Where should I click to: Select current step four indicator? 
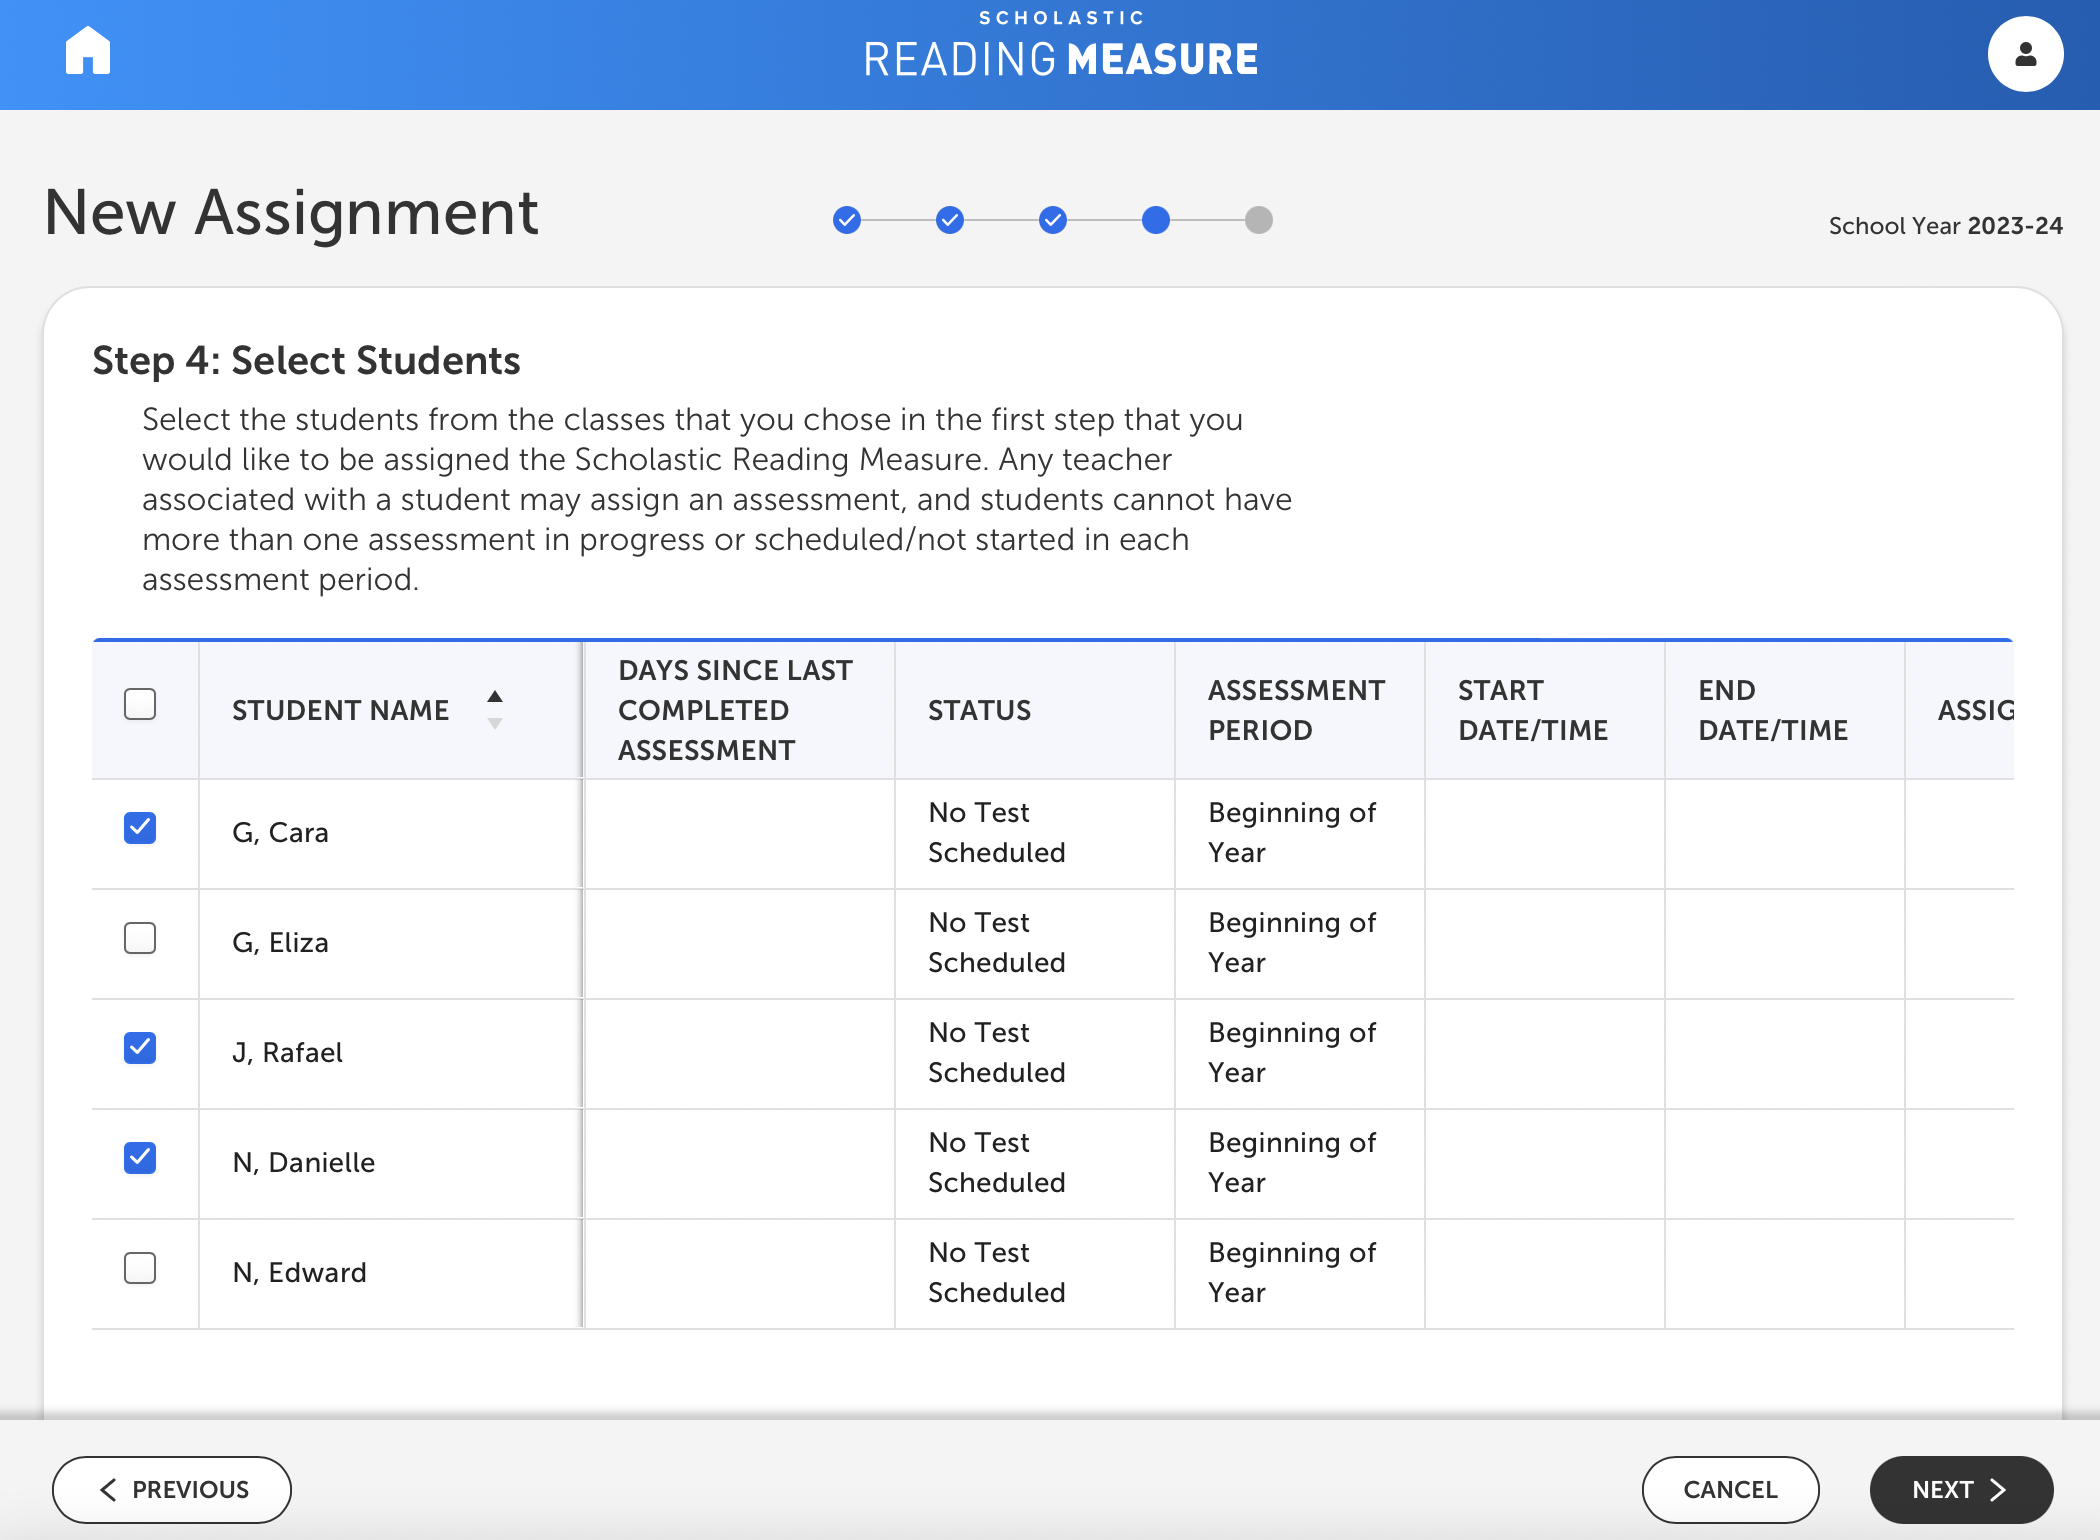(x=1156, y=220)
